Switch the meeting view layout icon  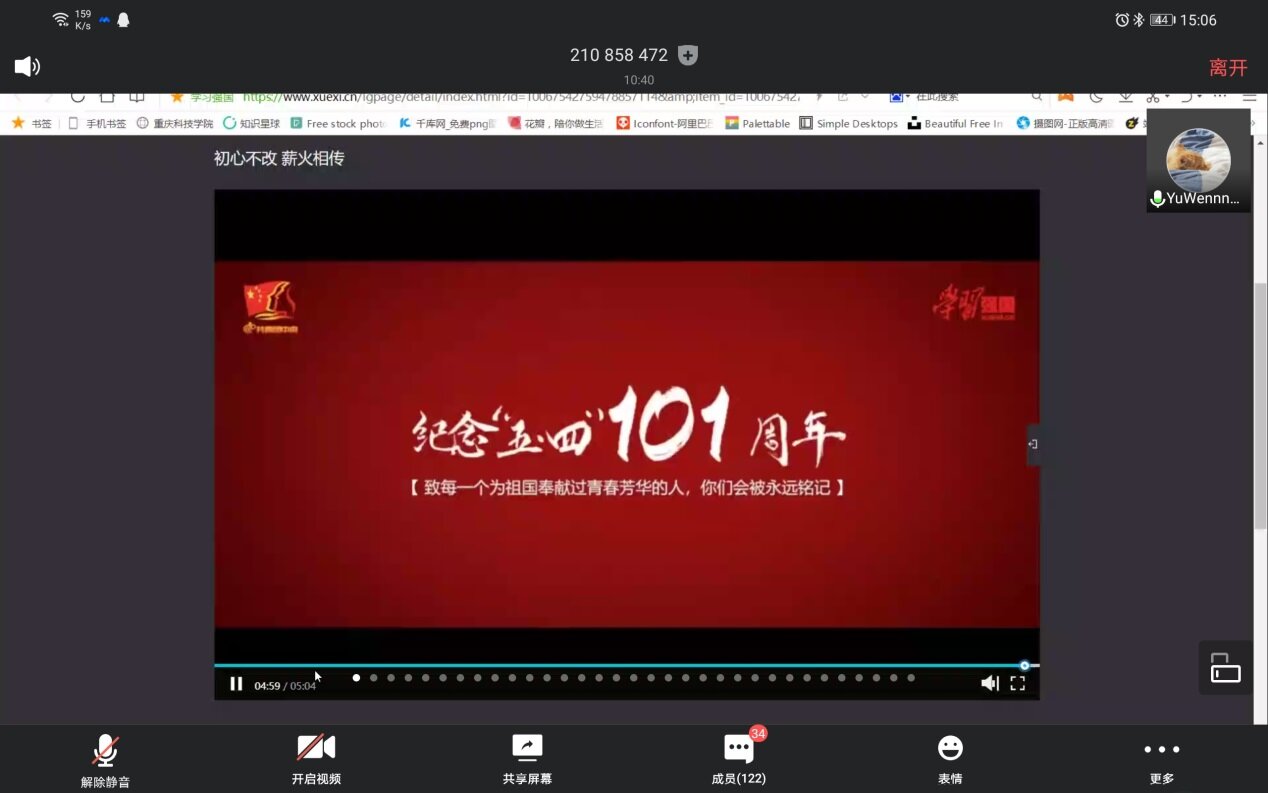tap(1225, 667)
